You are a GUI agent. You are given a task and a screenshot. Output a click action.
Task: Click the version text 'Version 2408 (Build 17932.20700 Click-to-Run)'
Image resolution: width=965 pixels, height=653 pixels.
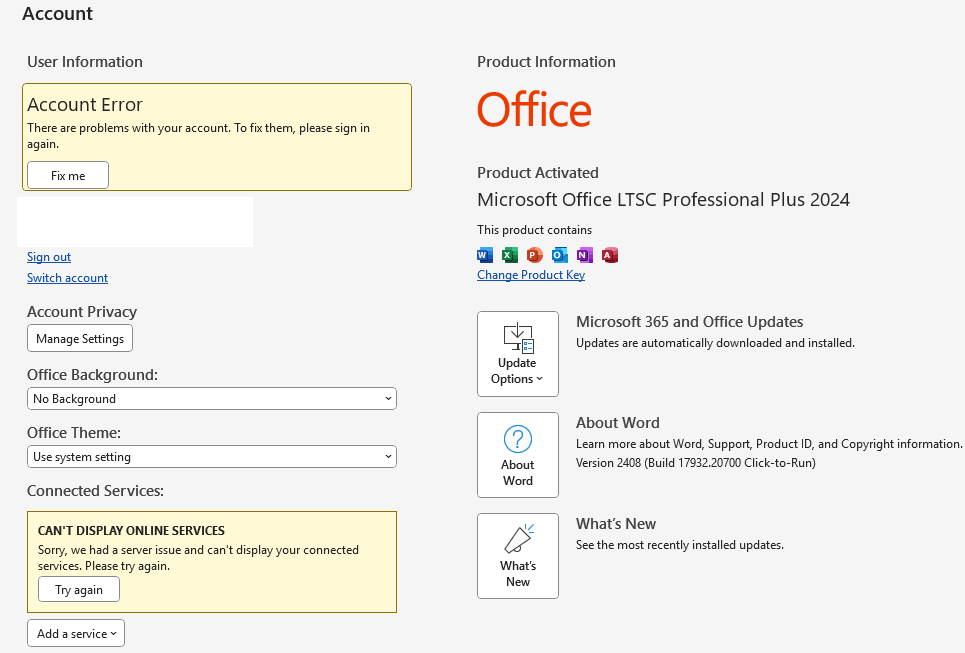coord(695,463)
